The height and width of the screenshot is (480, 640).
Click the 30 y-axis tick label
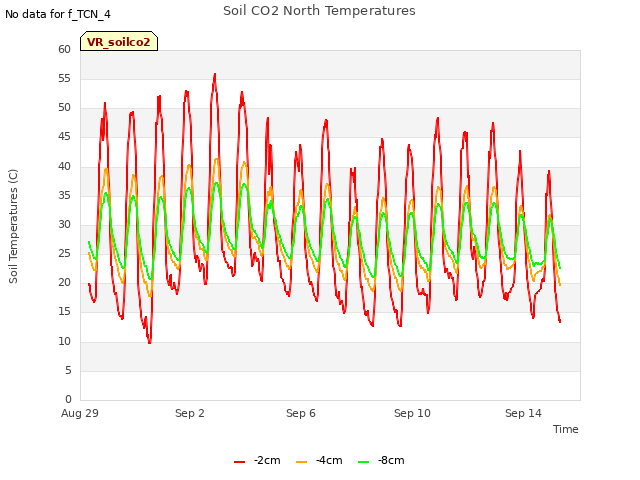[64, 224]
